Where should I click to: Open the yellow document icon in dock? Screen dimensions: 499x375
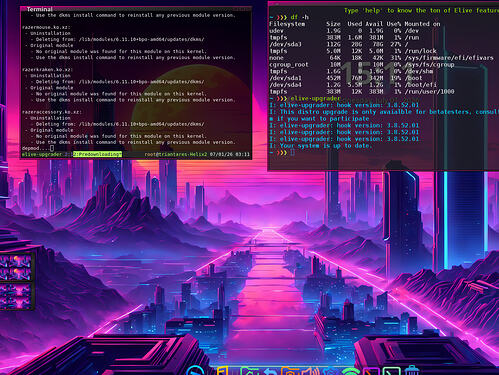[223, 371]
